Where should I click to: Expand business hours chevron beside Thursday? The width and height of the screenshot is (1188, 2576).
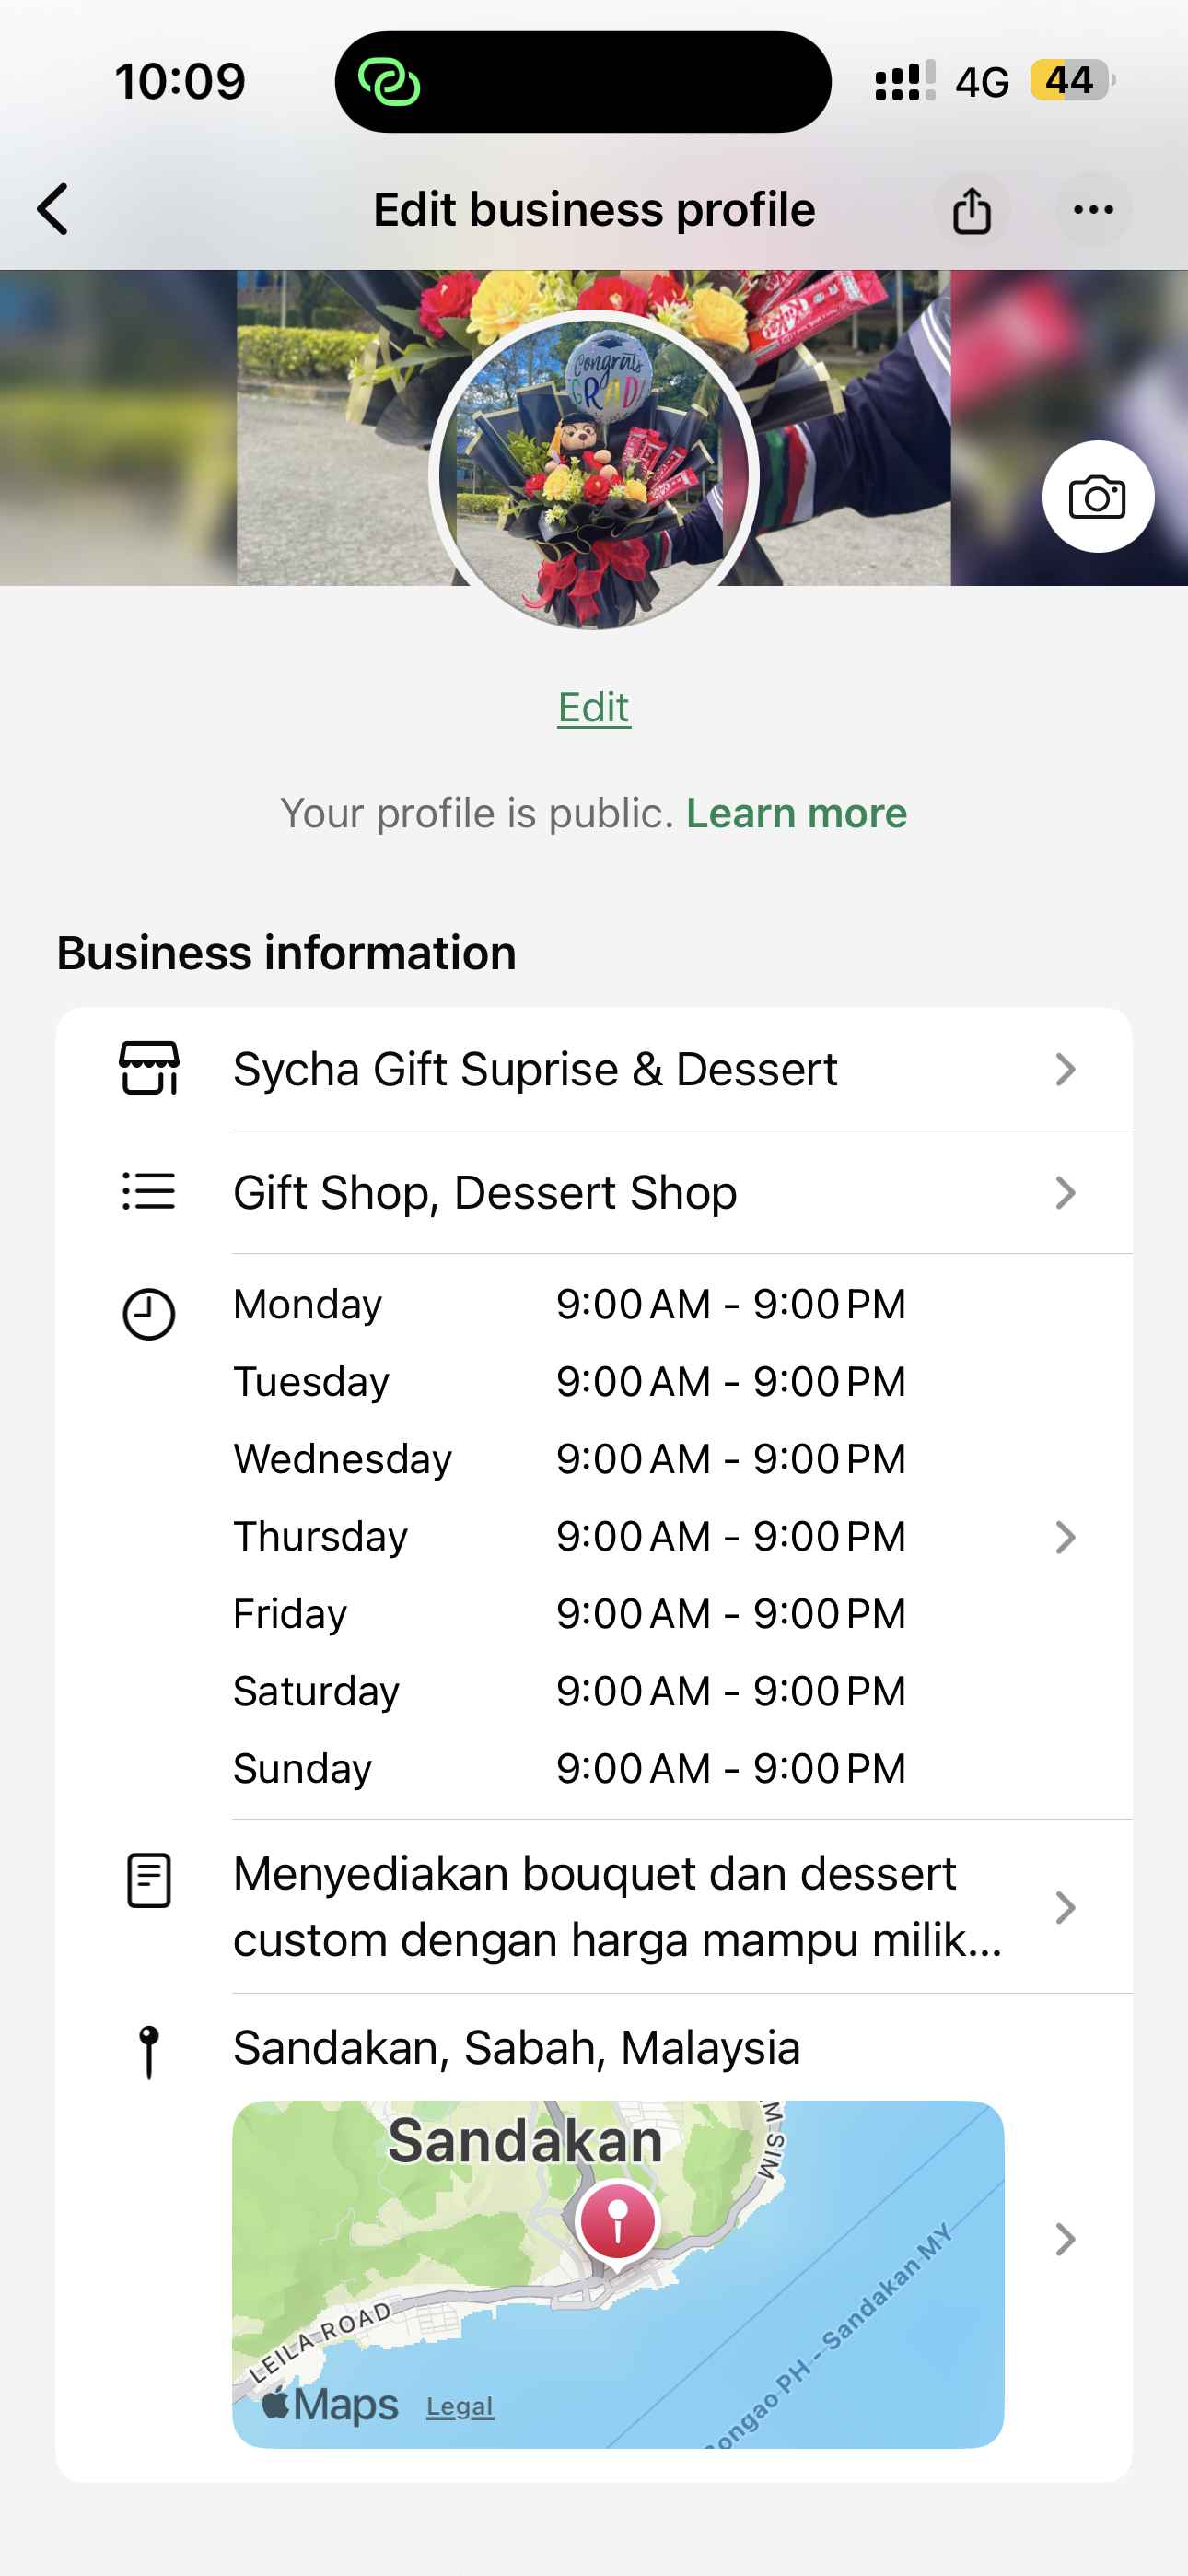click(x=1065, y=1537)
